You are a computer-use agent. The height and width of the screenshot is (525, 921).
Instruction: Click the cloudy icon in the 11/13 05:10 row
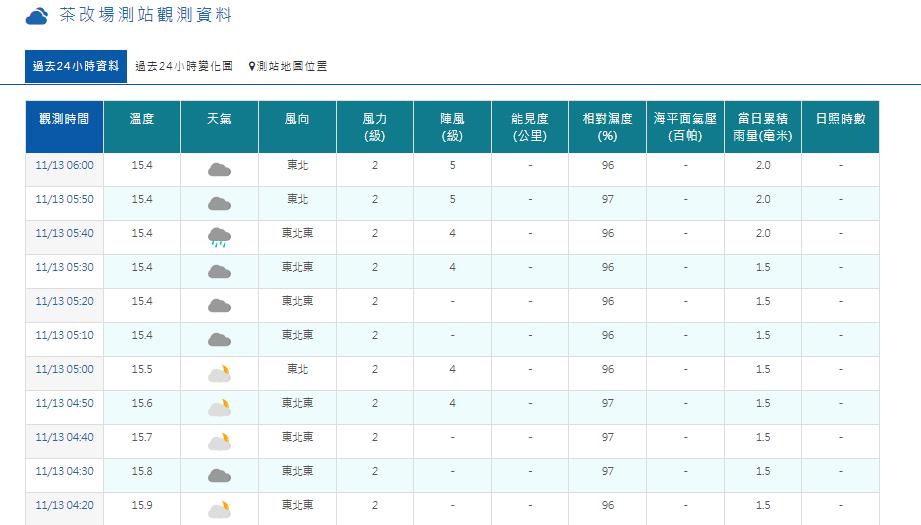(219, 340)
